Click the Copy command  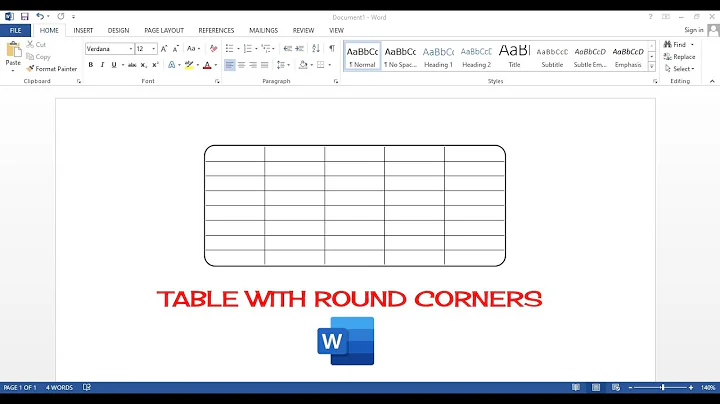39,56
